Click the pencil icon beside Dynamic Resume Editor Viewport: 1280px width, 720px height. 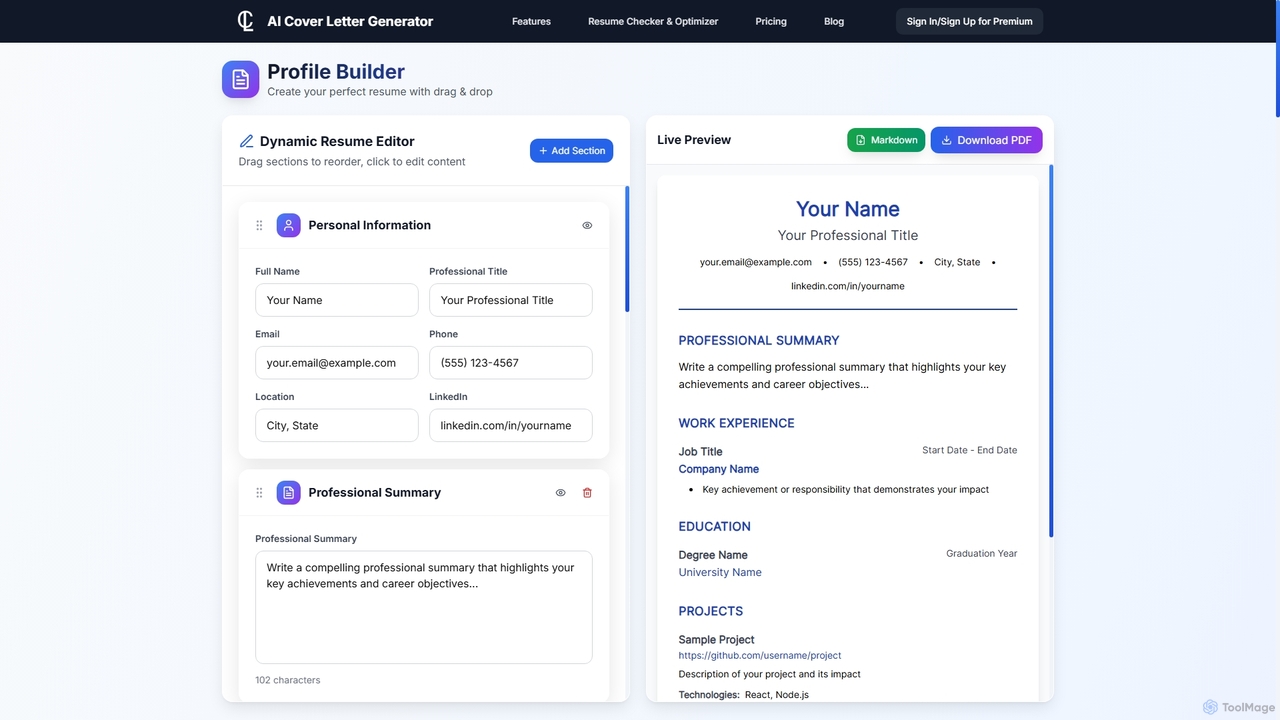(x=246, y=141)
